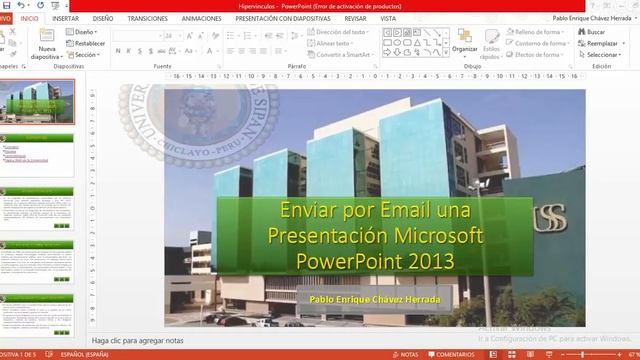Toggle bold with the N button
This screenshot has width=640, height=360.
[x=118, y=51]
